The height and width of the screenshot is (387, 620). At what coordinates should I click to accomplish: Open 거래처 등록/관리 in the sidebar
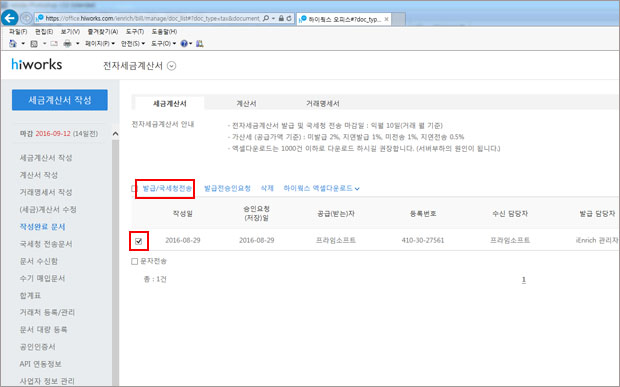click(x=47, y=312)
